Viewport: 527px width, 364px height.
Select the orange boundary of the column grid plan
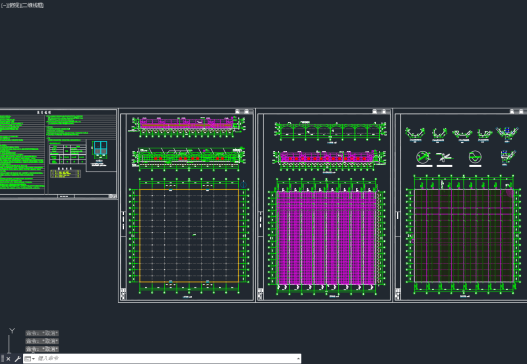[189, 236]
